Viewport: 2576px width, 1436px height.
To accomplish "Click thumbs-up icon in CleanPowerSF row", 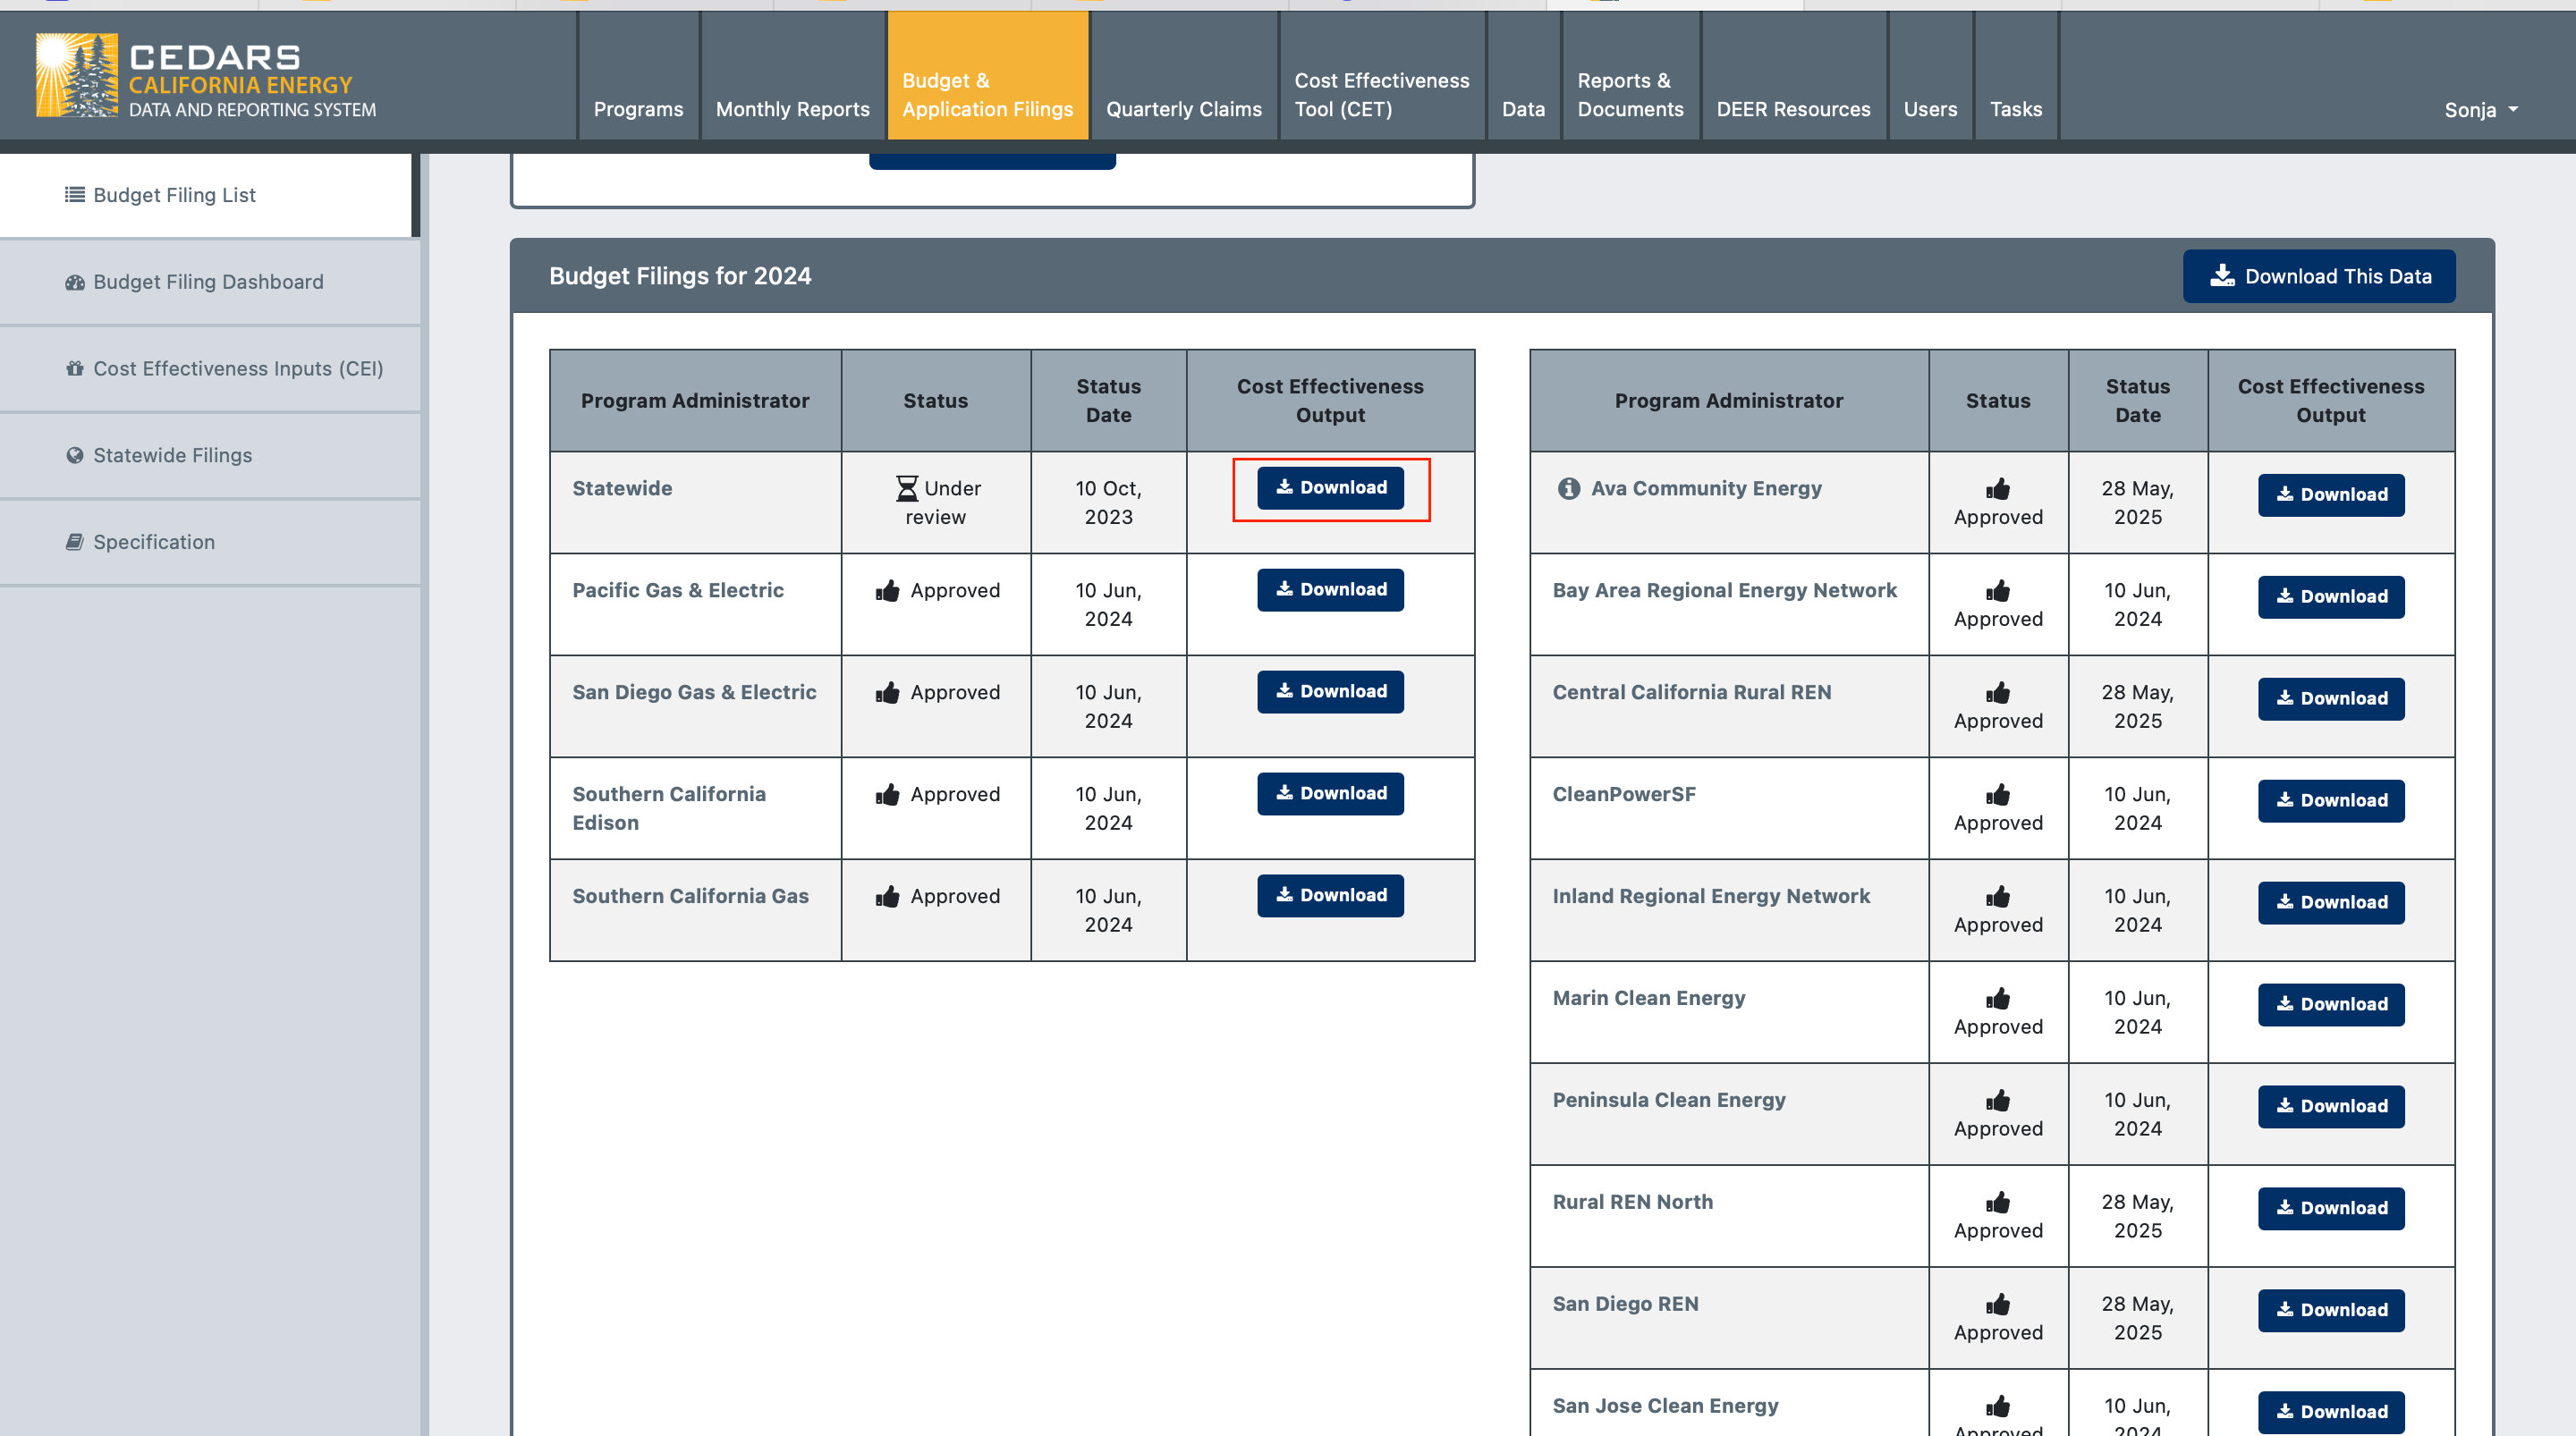I will pos(1997,794).
